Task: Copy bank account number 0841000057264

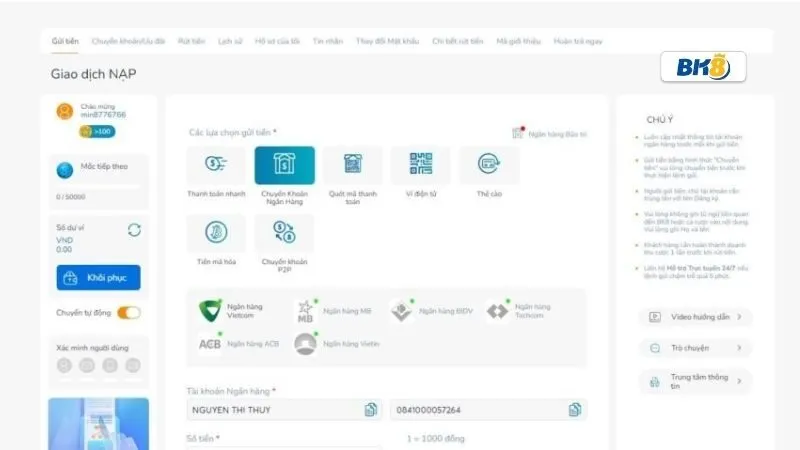Action: point(575,409)
